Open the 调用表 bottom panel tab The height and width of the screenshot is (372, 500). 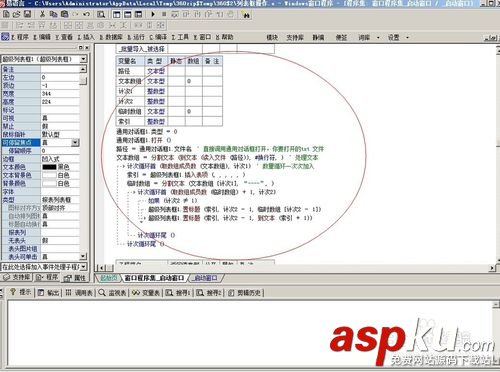click(79, 293)
